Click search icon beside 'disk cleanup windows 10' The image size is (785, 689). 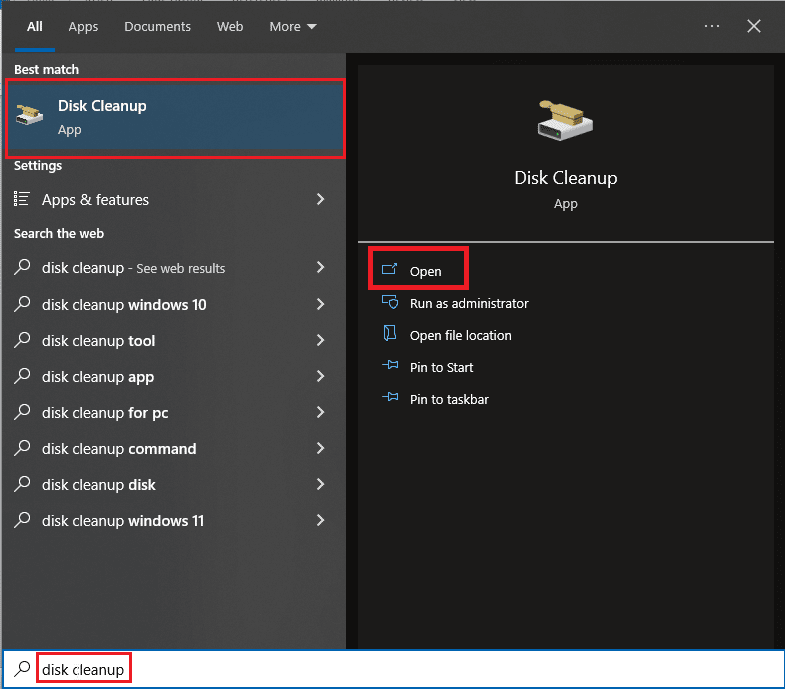[22, 303]
